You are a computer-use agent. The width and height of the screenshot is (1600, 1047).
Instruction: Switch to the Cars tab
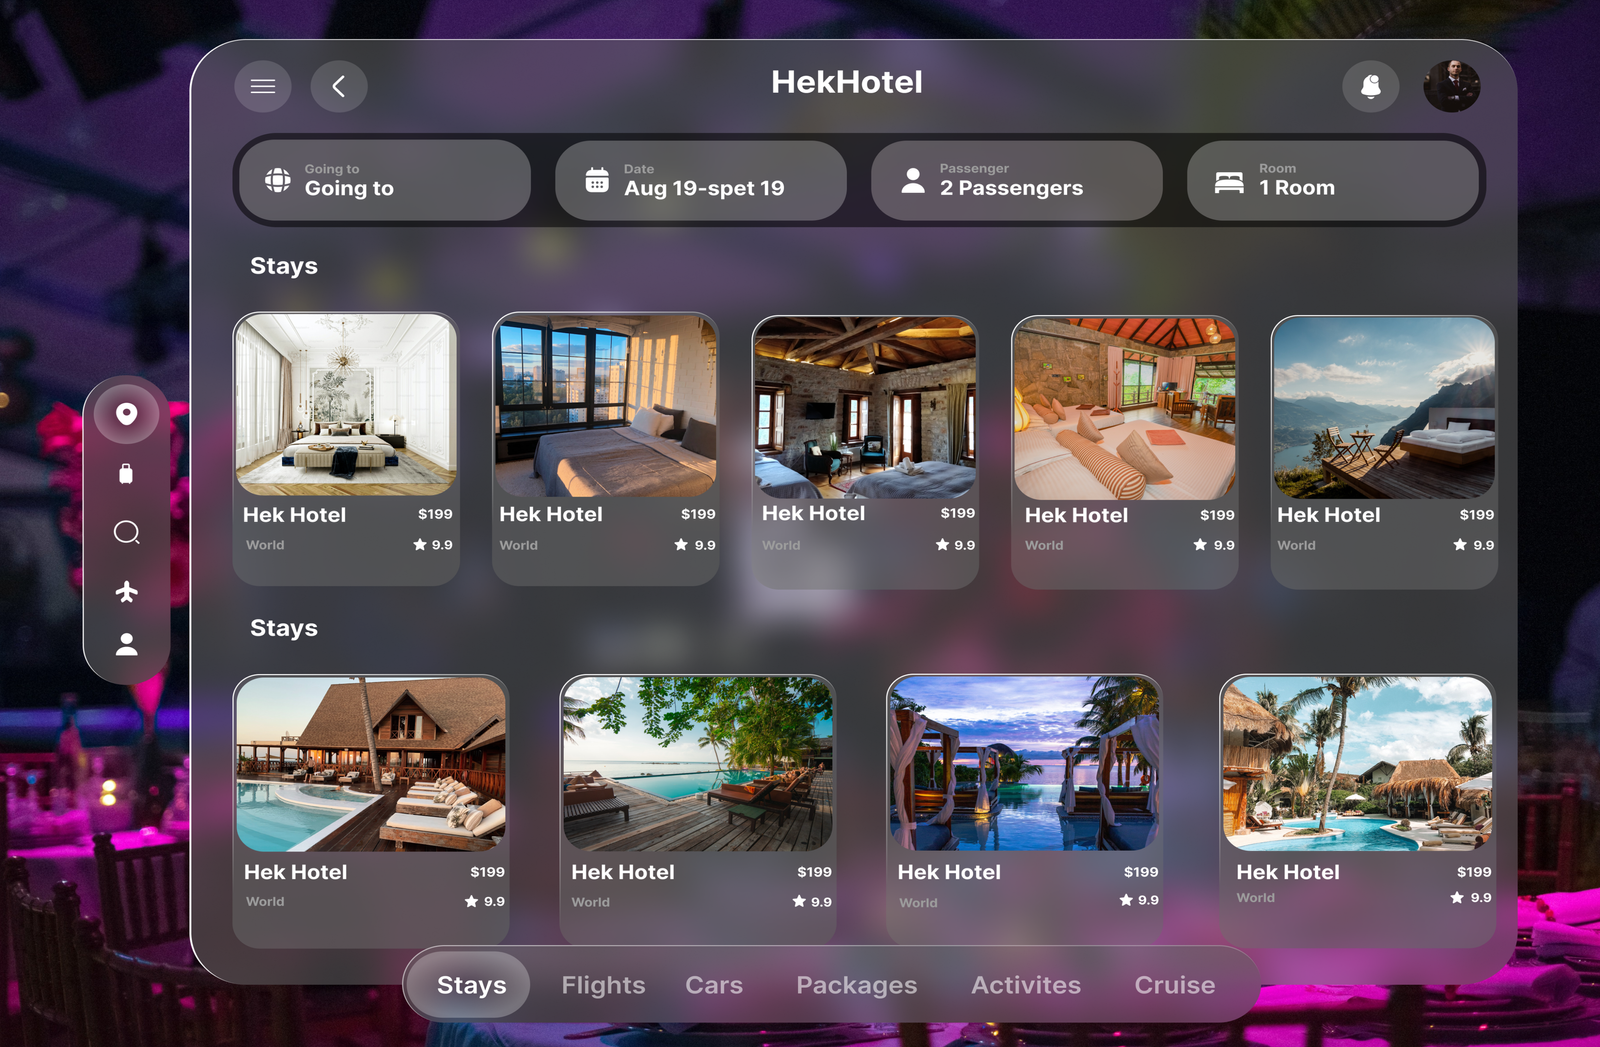714,985
